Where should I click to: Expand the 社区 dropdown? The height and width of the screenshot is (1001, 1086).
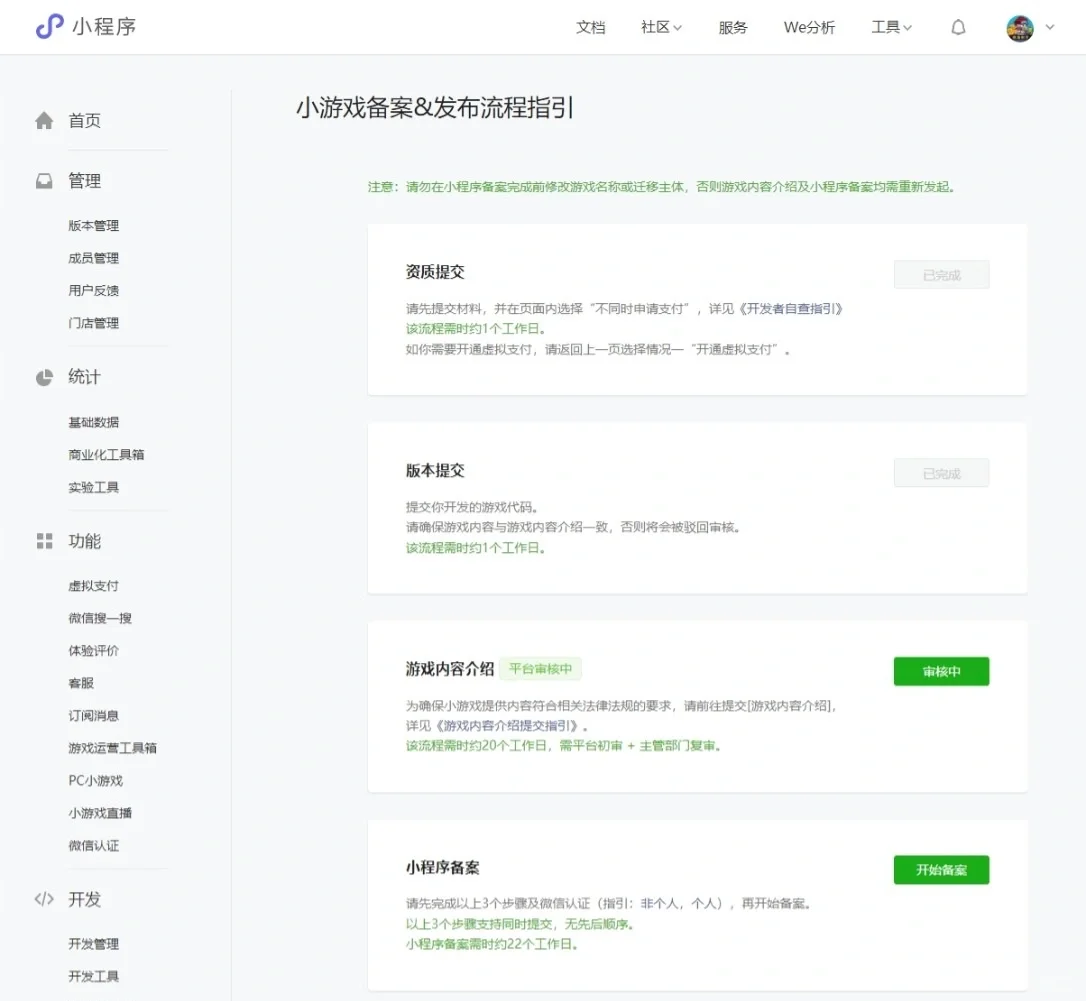click(661, 27)
